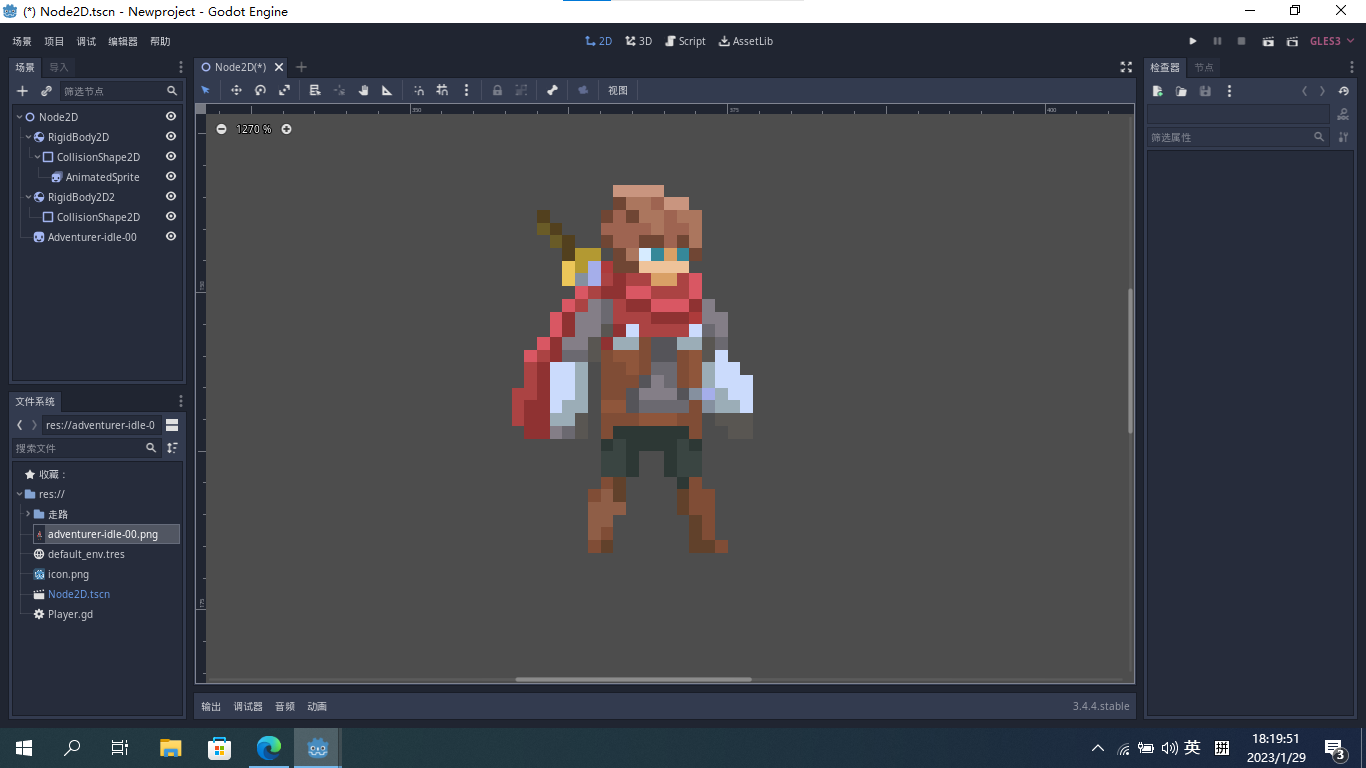
Task: Click the file system sort icon
Action: (172, 448)
